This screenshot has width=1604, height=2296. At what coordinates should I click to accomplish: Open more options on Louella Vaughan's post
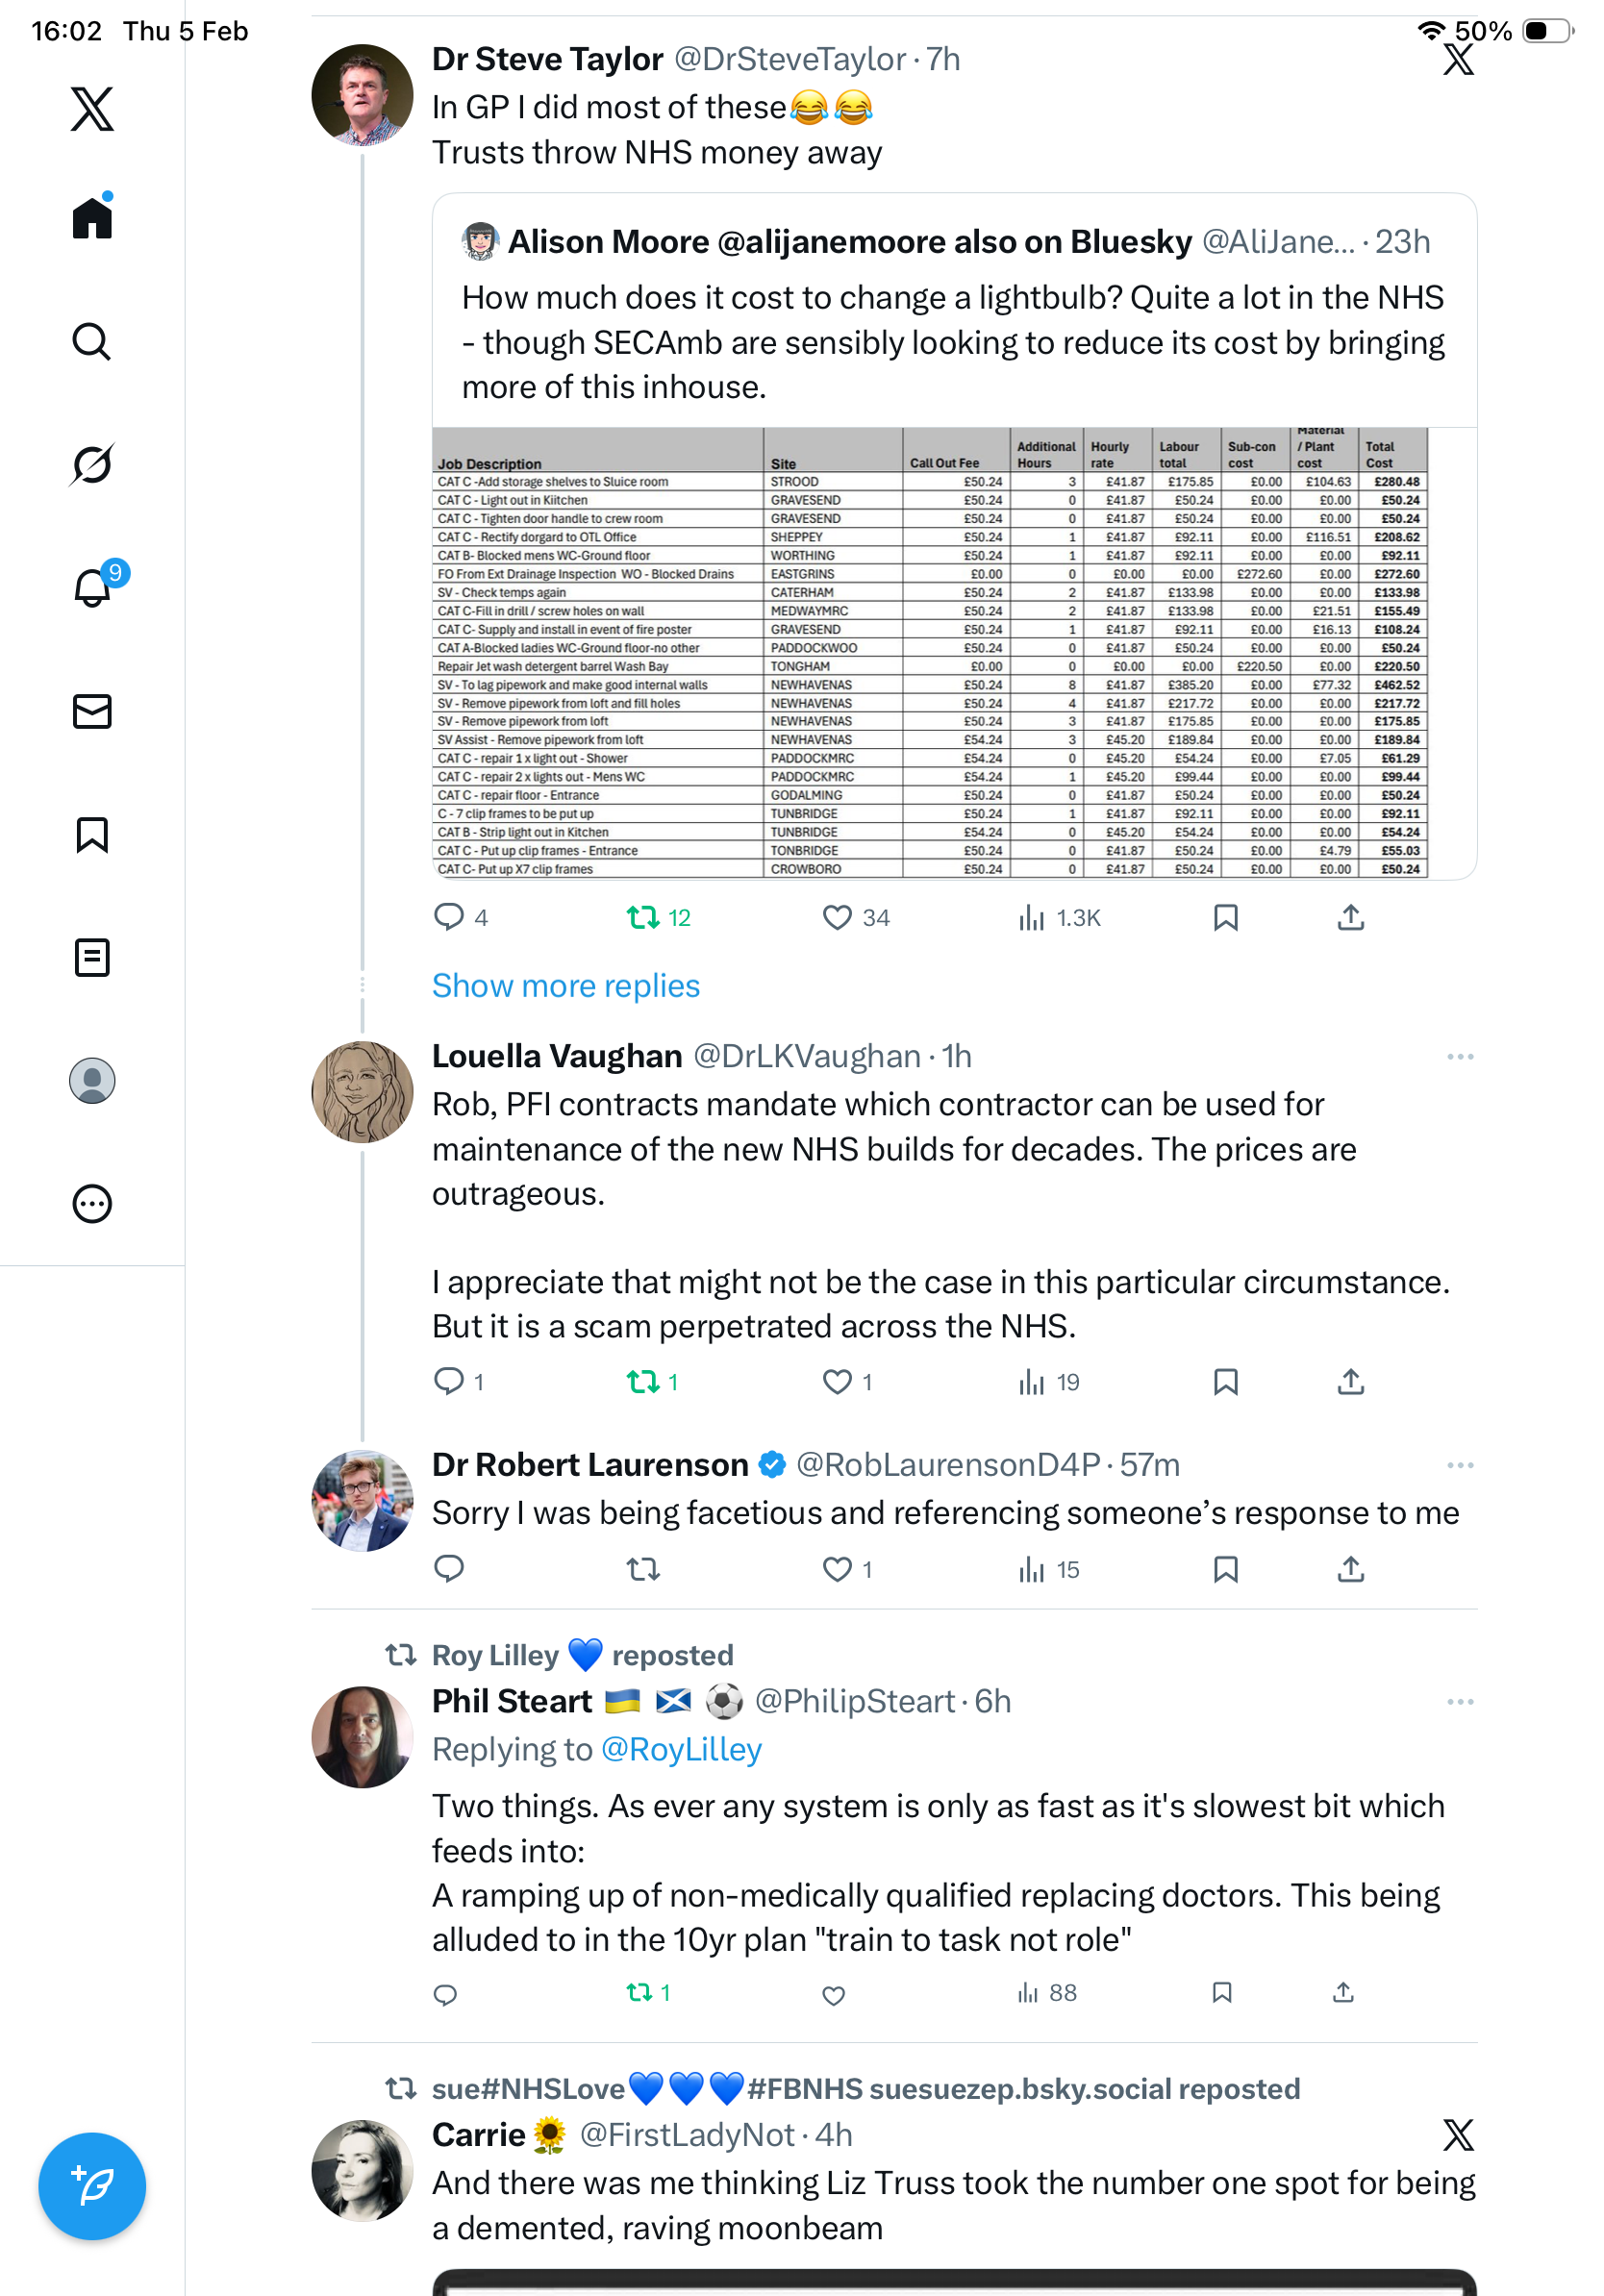click(x=1459, y=1057)
